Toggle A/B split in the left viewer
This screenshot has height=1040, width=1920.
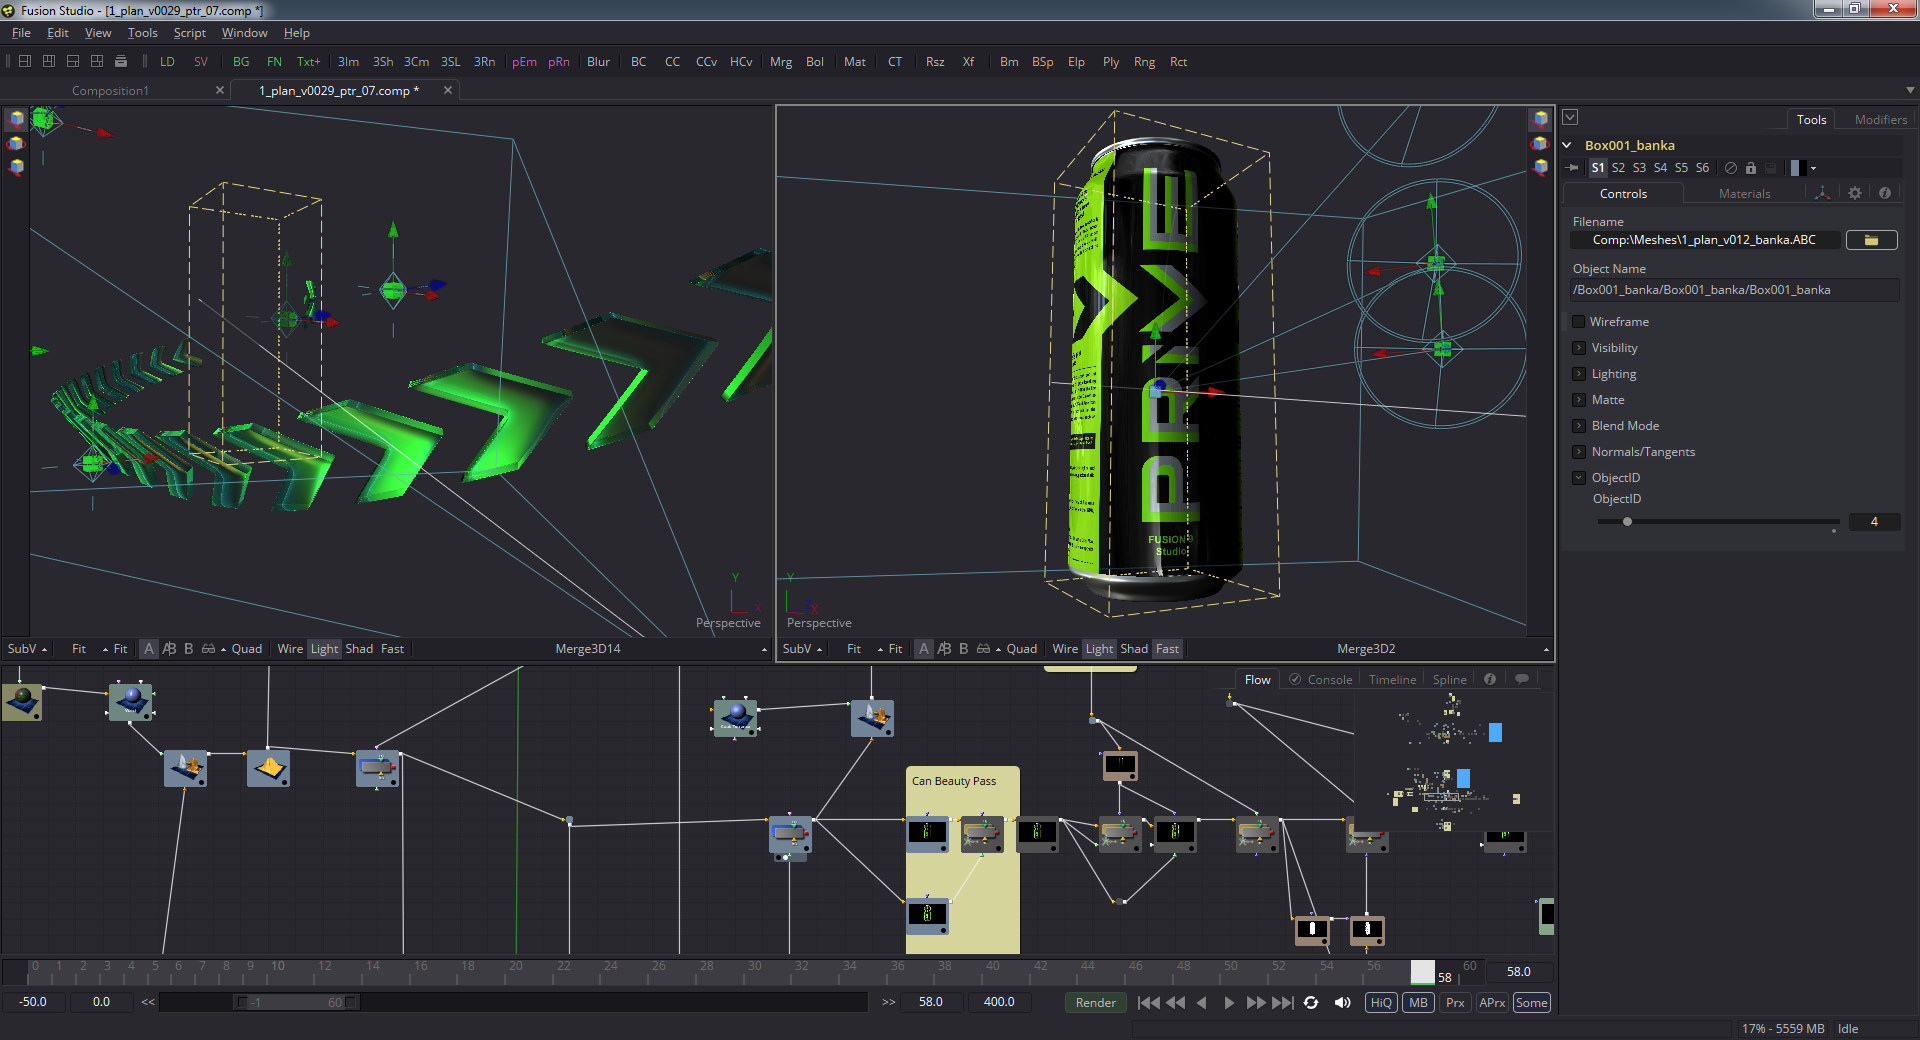(169, 649)
